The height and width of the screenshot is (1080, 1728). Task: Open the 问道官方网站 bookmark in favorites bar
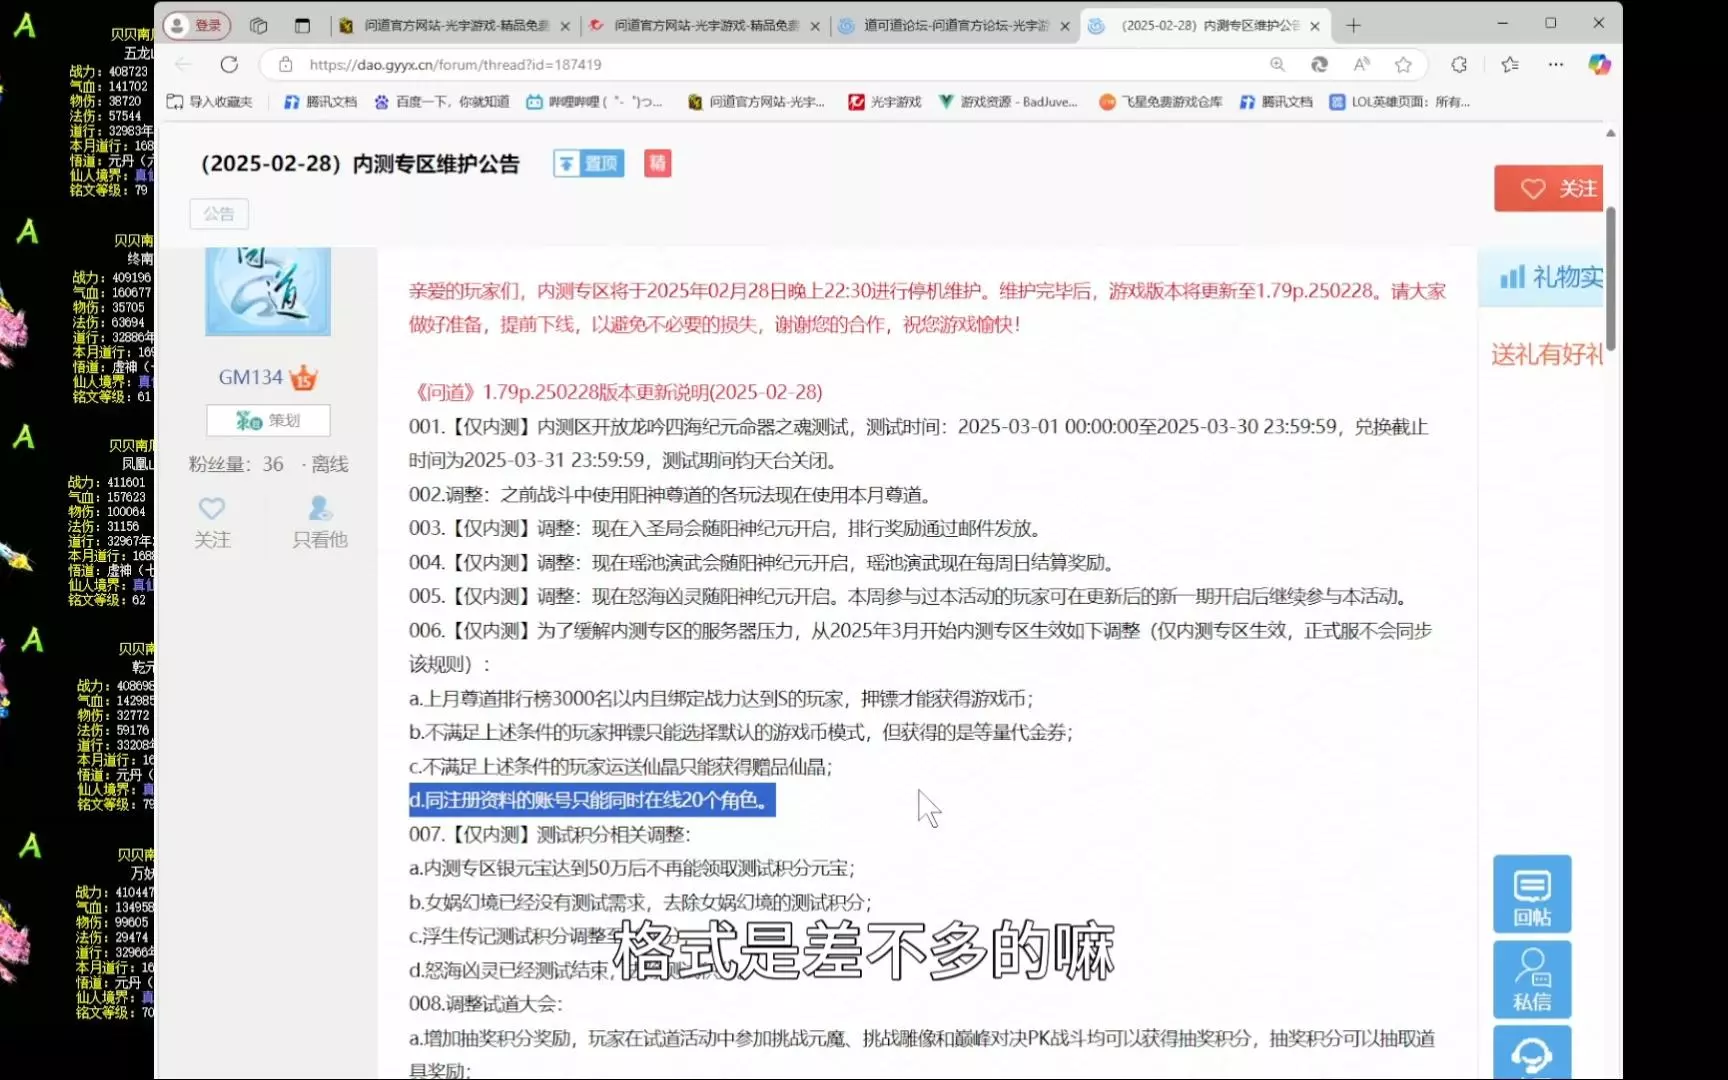[756, 102]
